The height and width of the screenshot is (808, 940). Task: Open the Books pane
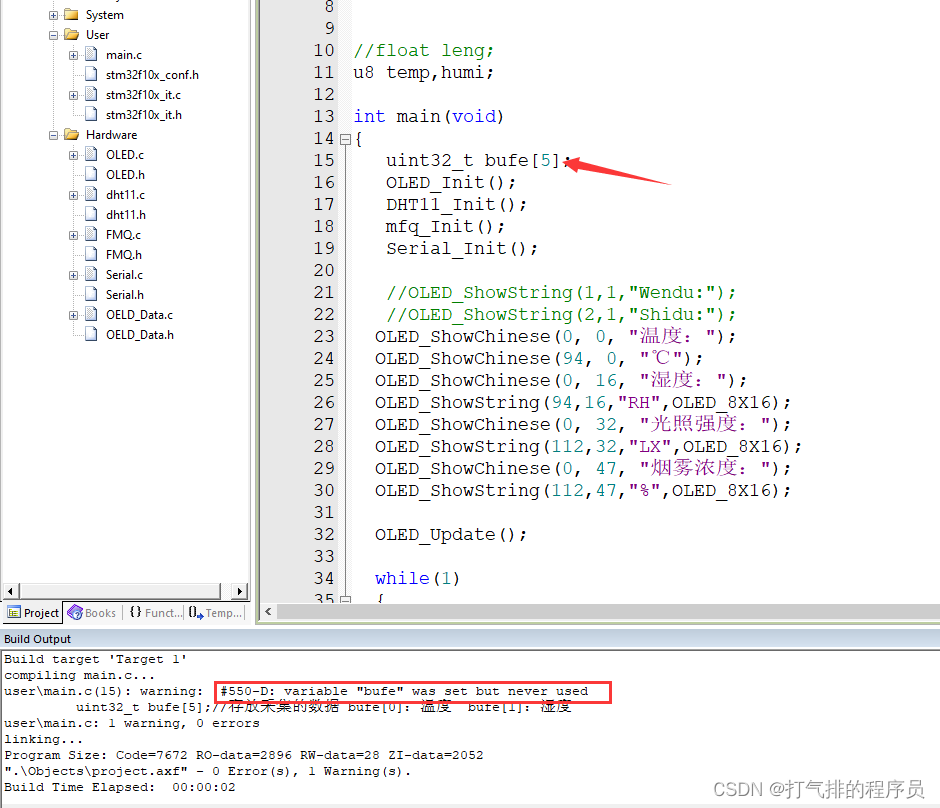92,612
